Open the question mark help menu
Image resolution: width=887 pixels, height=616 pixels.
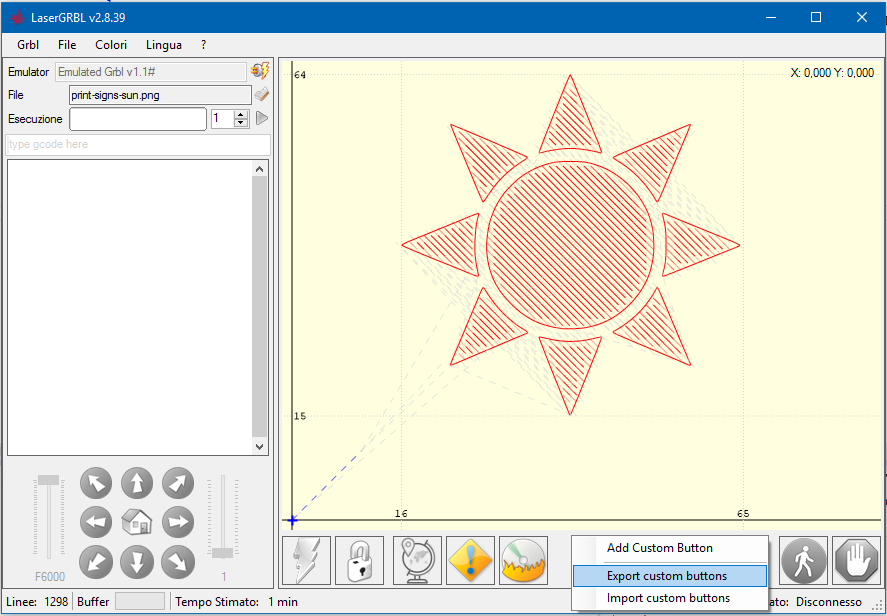point(204,45)
